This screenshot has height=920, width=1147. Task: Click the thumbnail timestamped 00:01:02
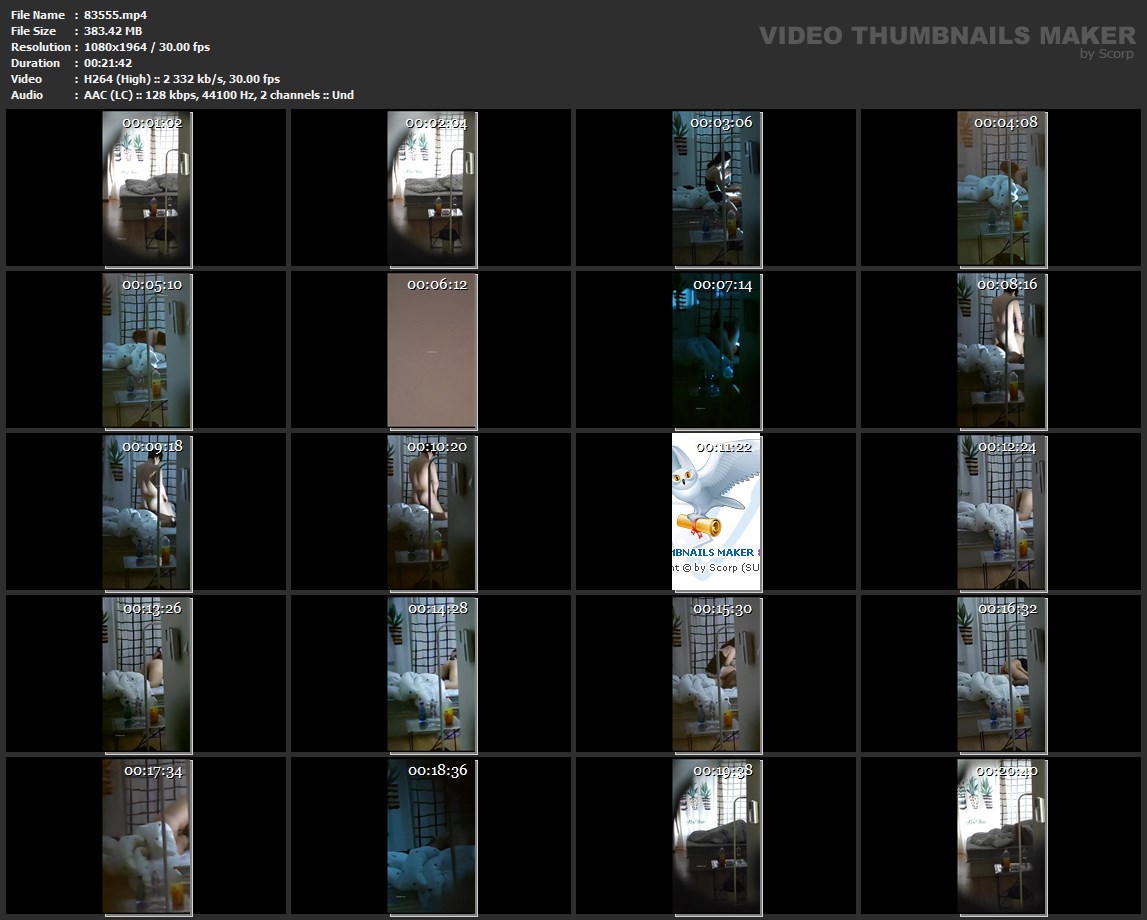point(147,190)
